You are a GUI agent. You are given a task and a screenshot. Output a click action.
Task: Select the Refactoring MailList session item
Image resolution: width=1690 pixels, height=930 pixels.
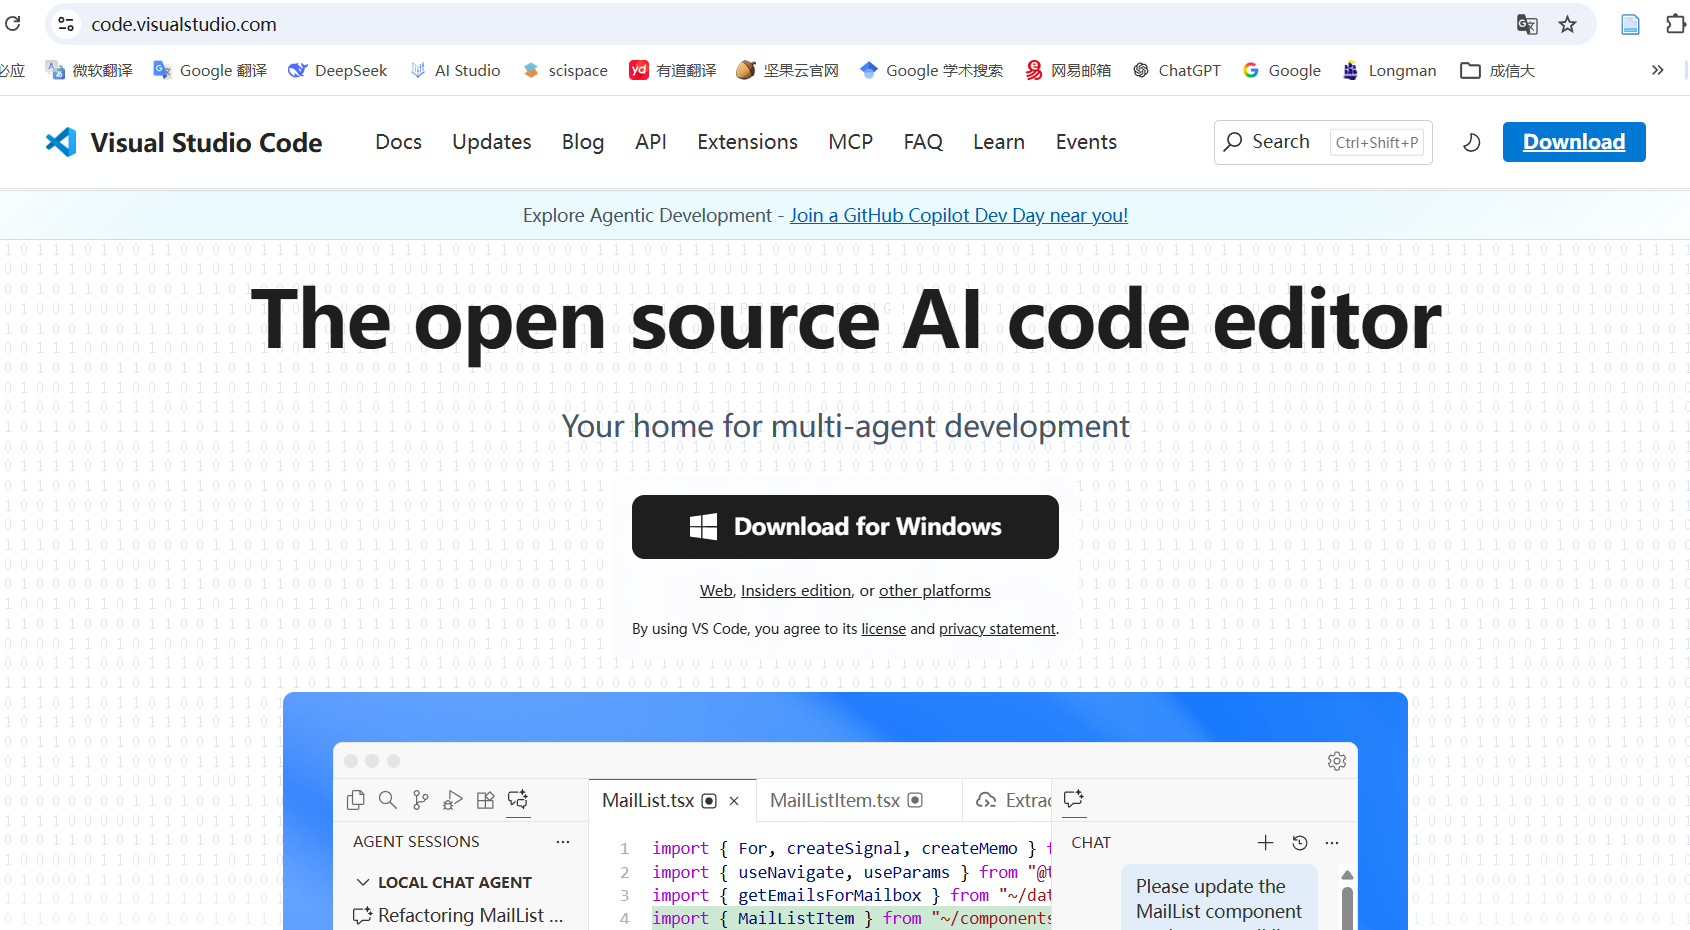458,915
